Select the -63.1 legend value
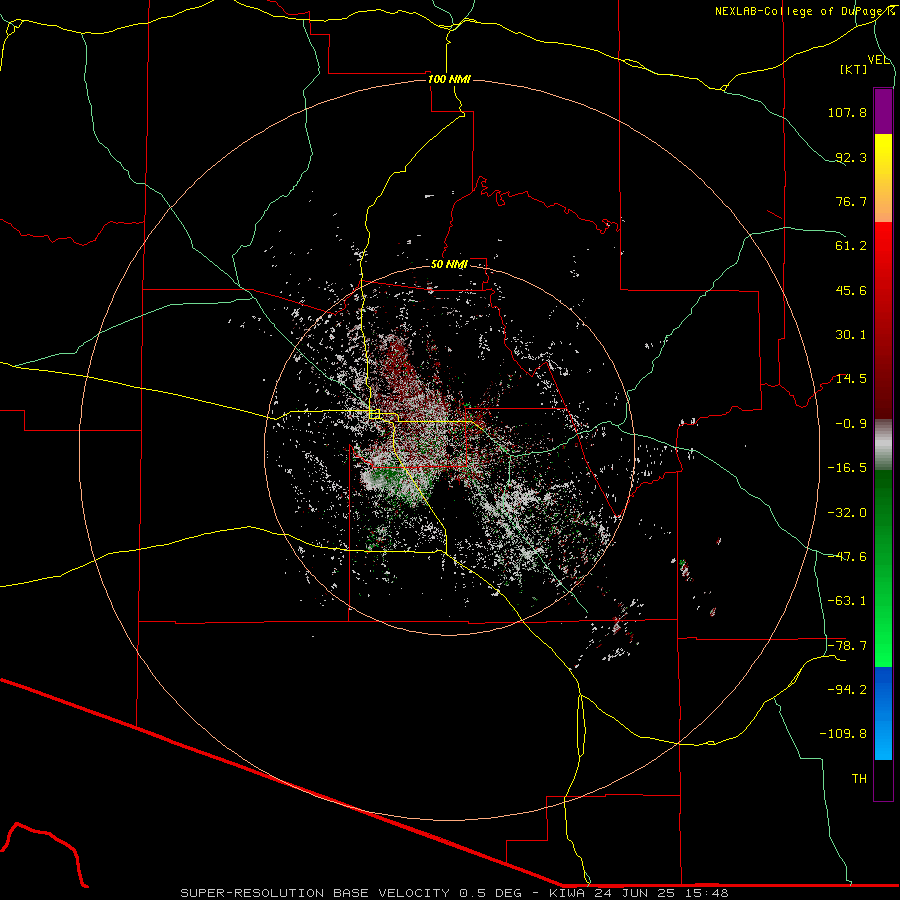The width and height of the screenshot is (900, 900). (x=847, y=601)
